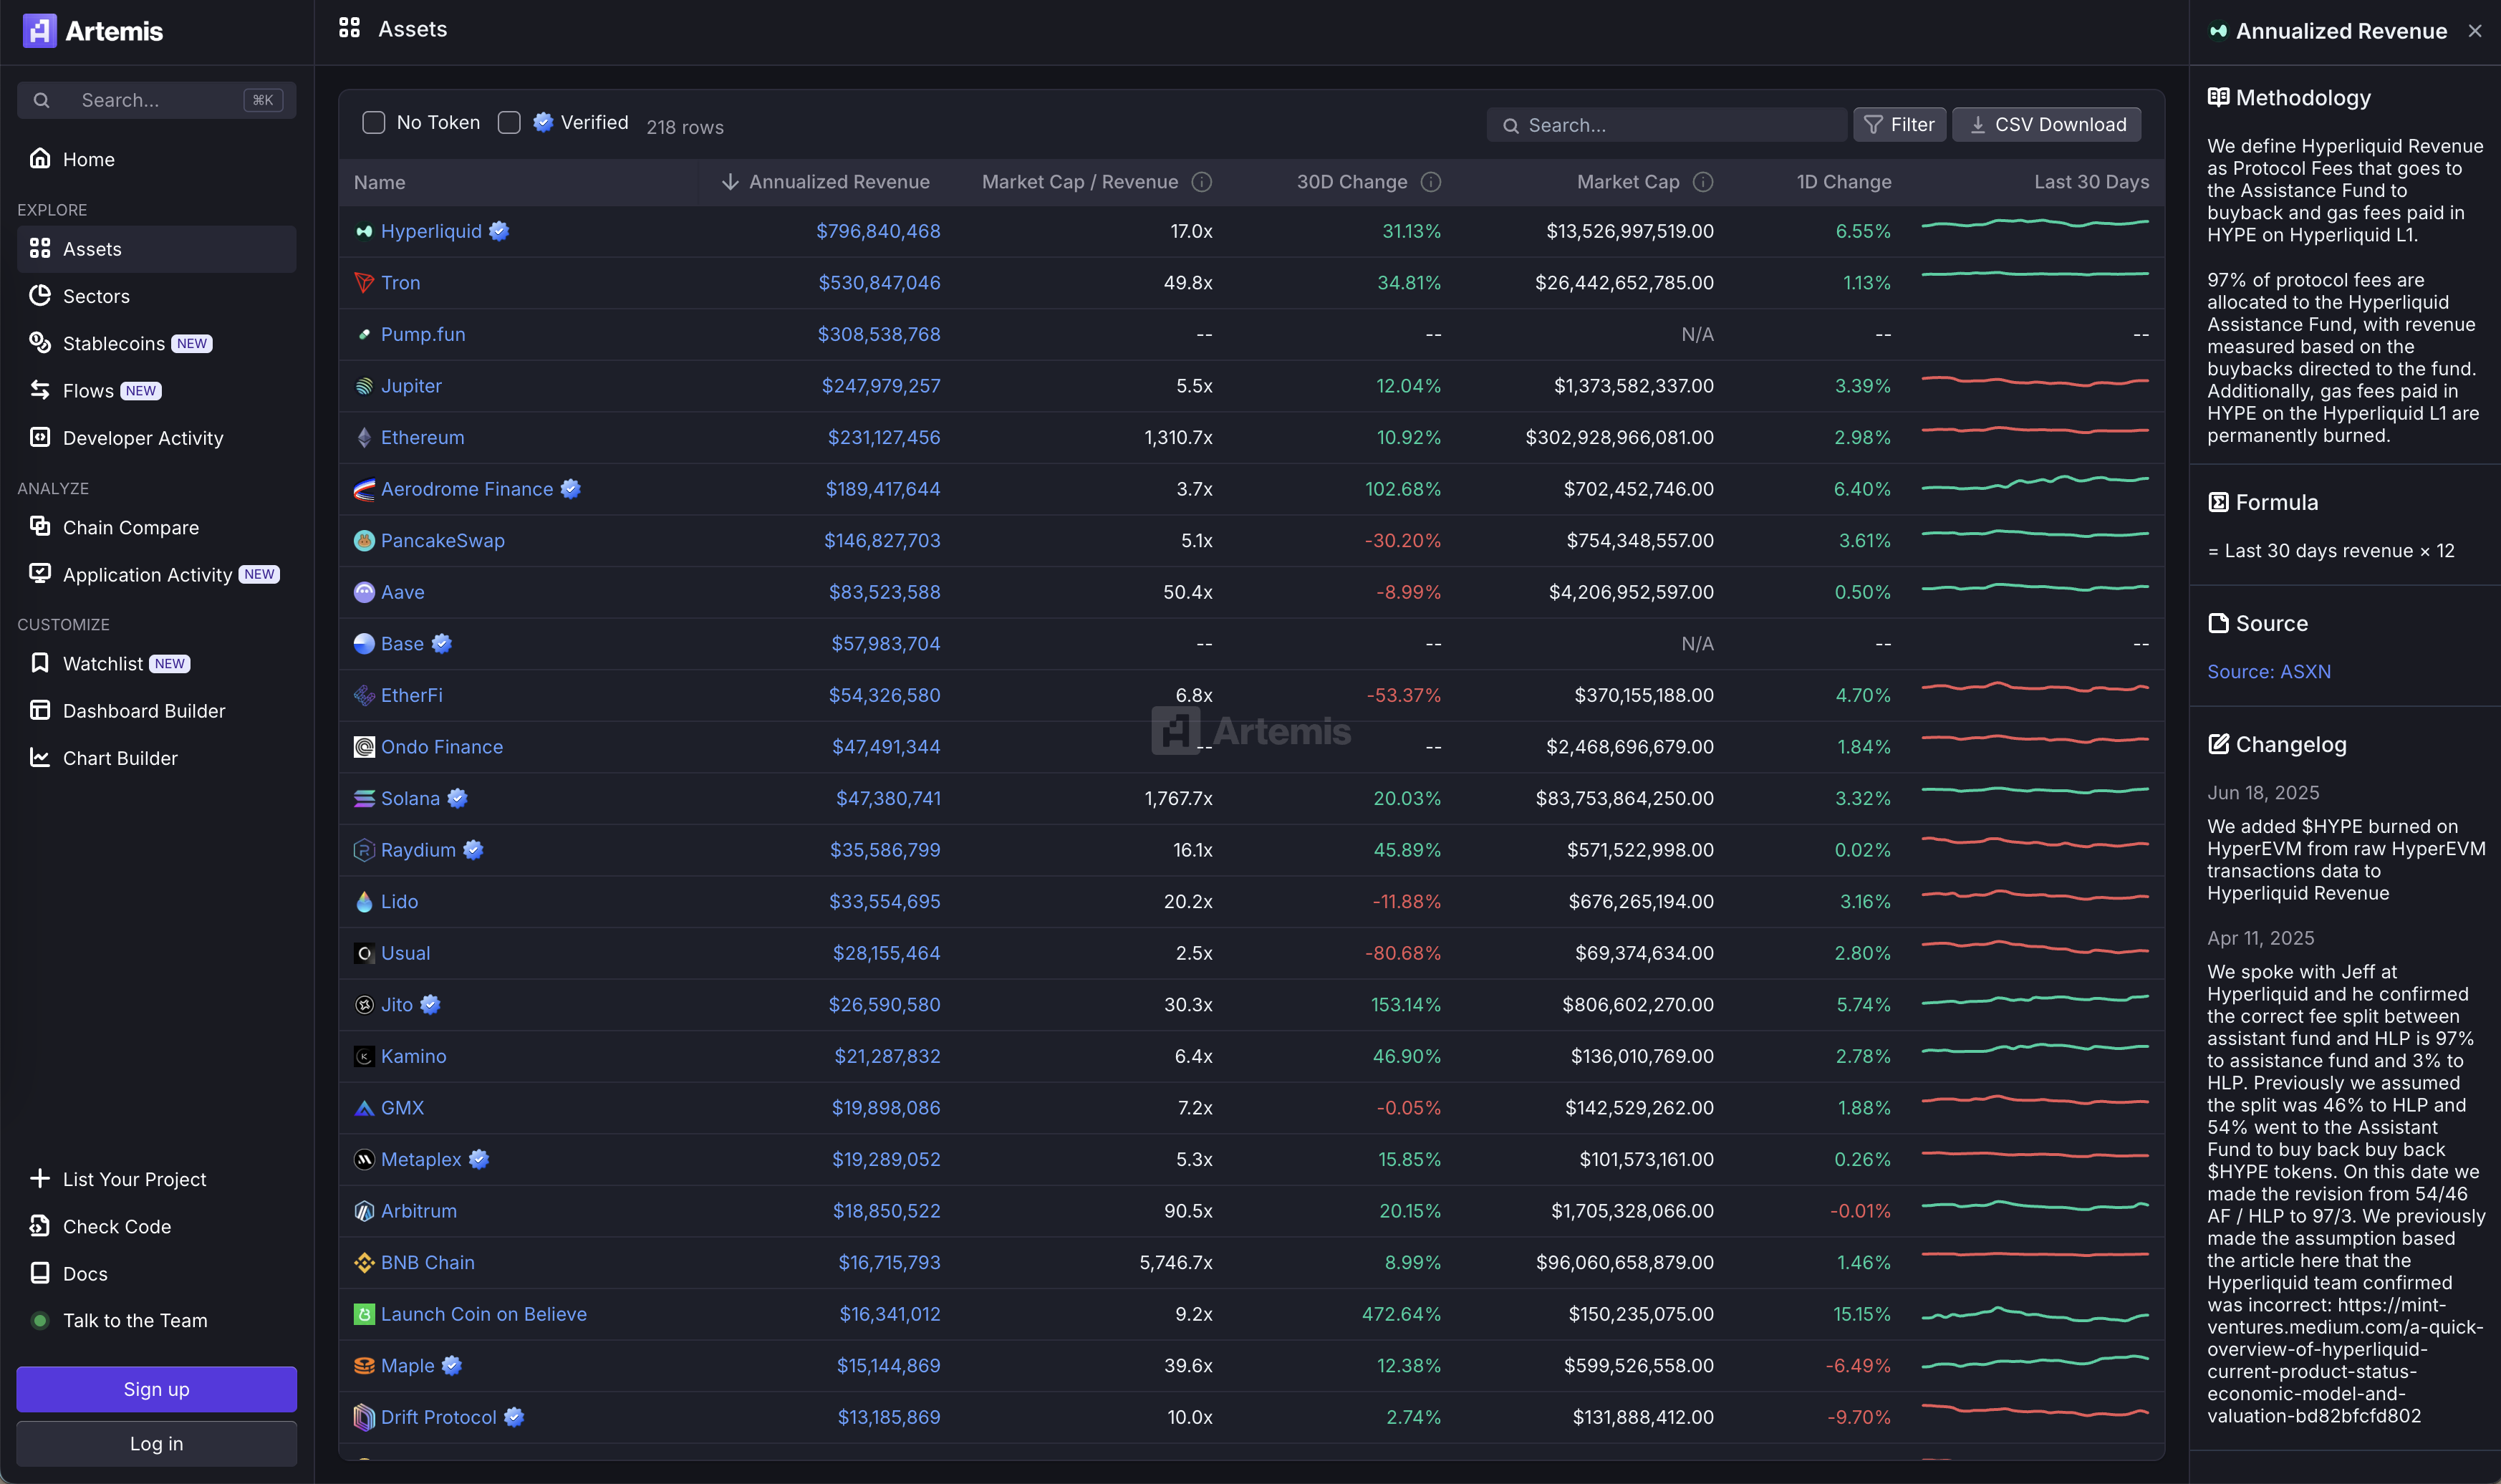Screen dimensions: 2501x1484
Task: Click the Chart Builder icon
Action: tap(40, 758)
